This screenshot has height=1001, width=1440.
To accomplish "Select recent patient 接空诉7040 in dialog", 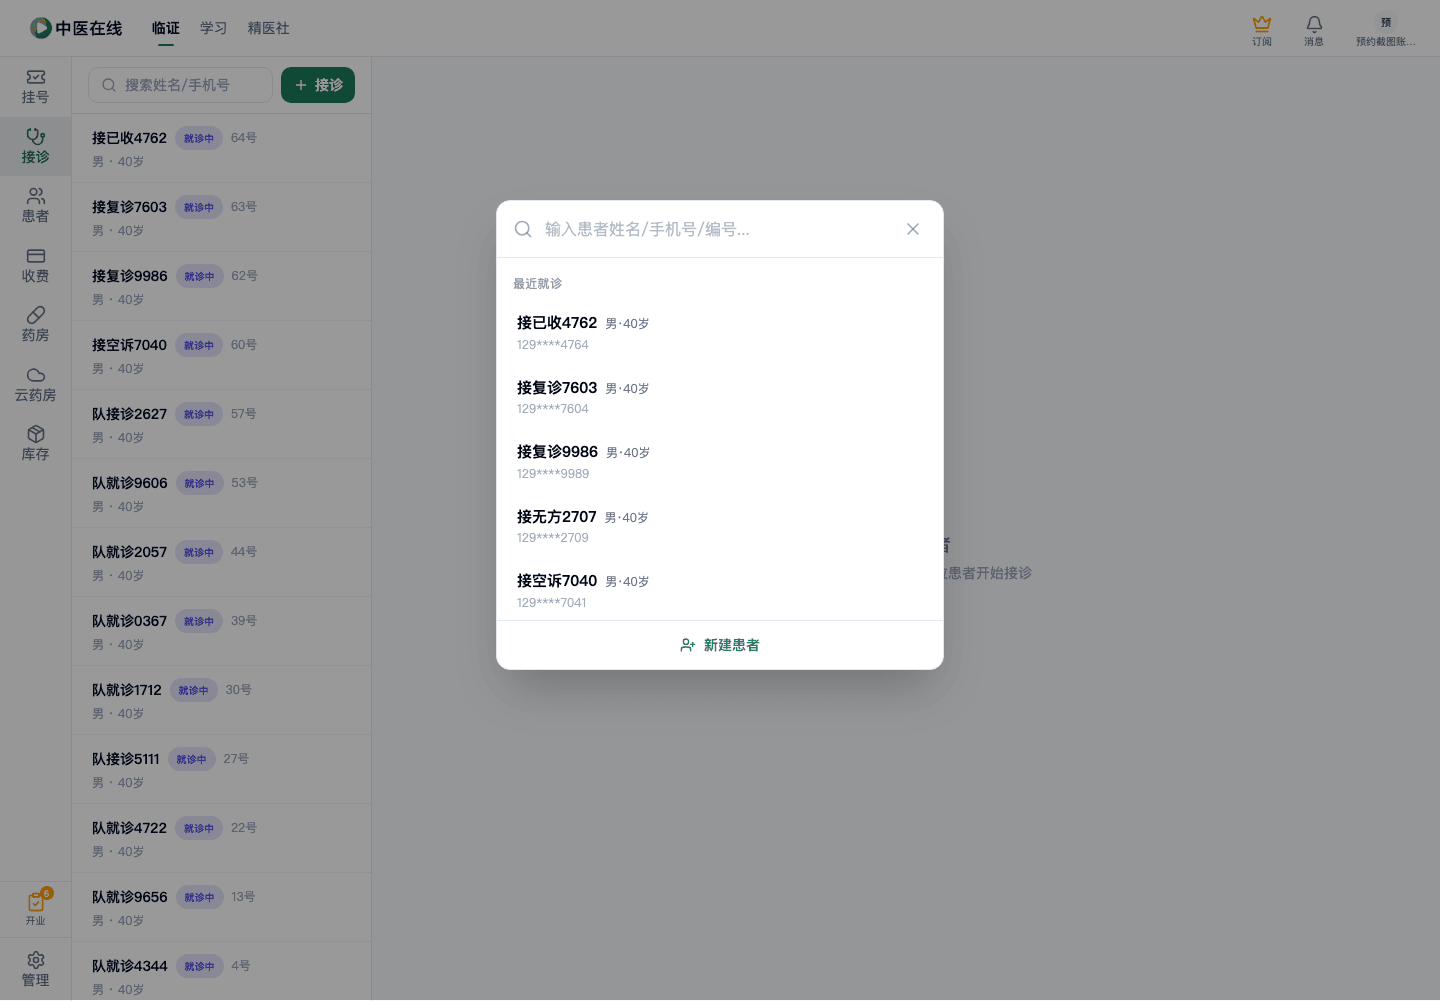I will [720, 590].
